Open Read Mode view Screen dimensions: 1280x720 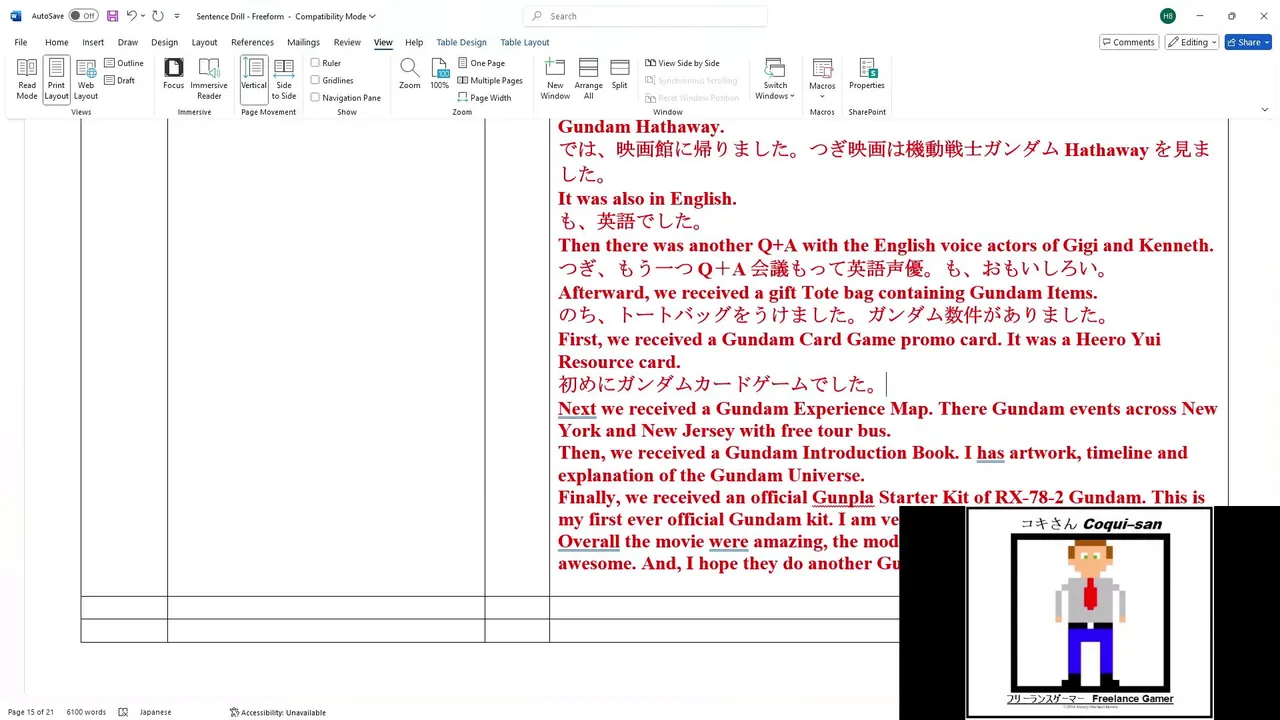coord(27,79)
